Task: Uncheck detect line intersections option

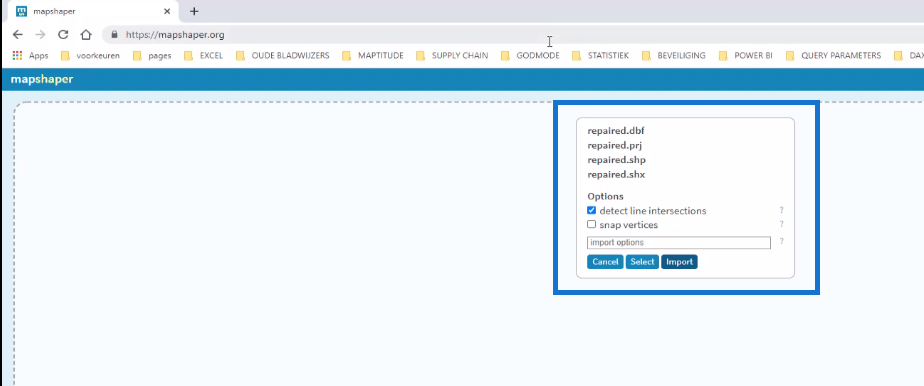Action: coord(592,210)
